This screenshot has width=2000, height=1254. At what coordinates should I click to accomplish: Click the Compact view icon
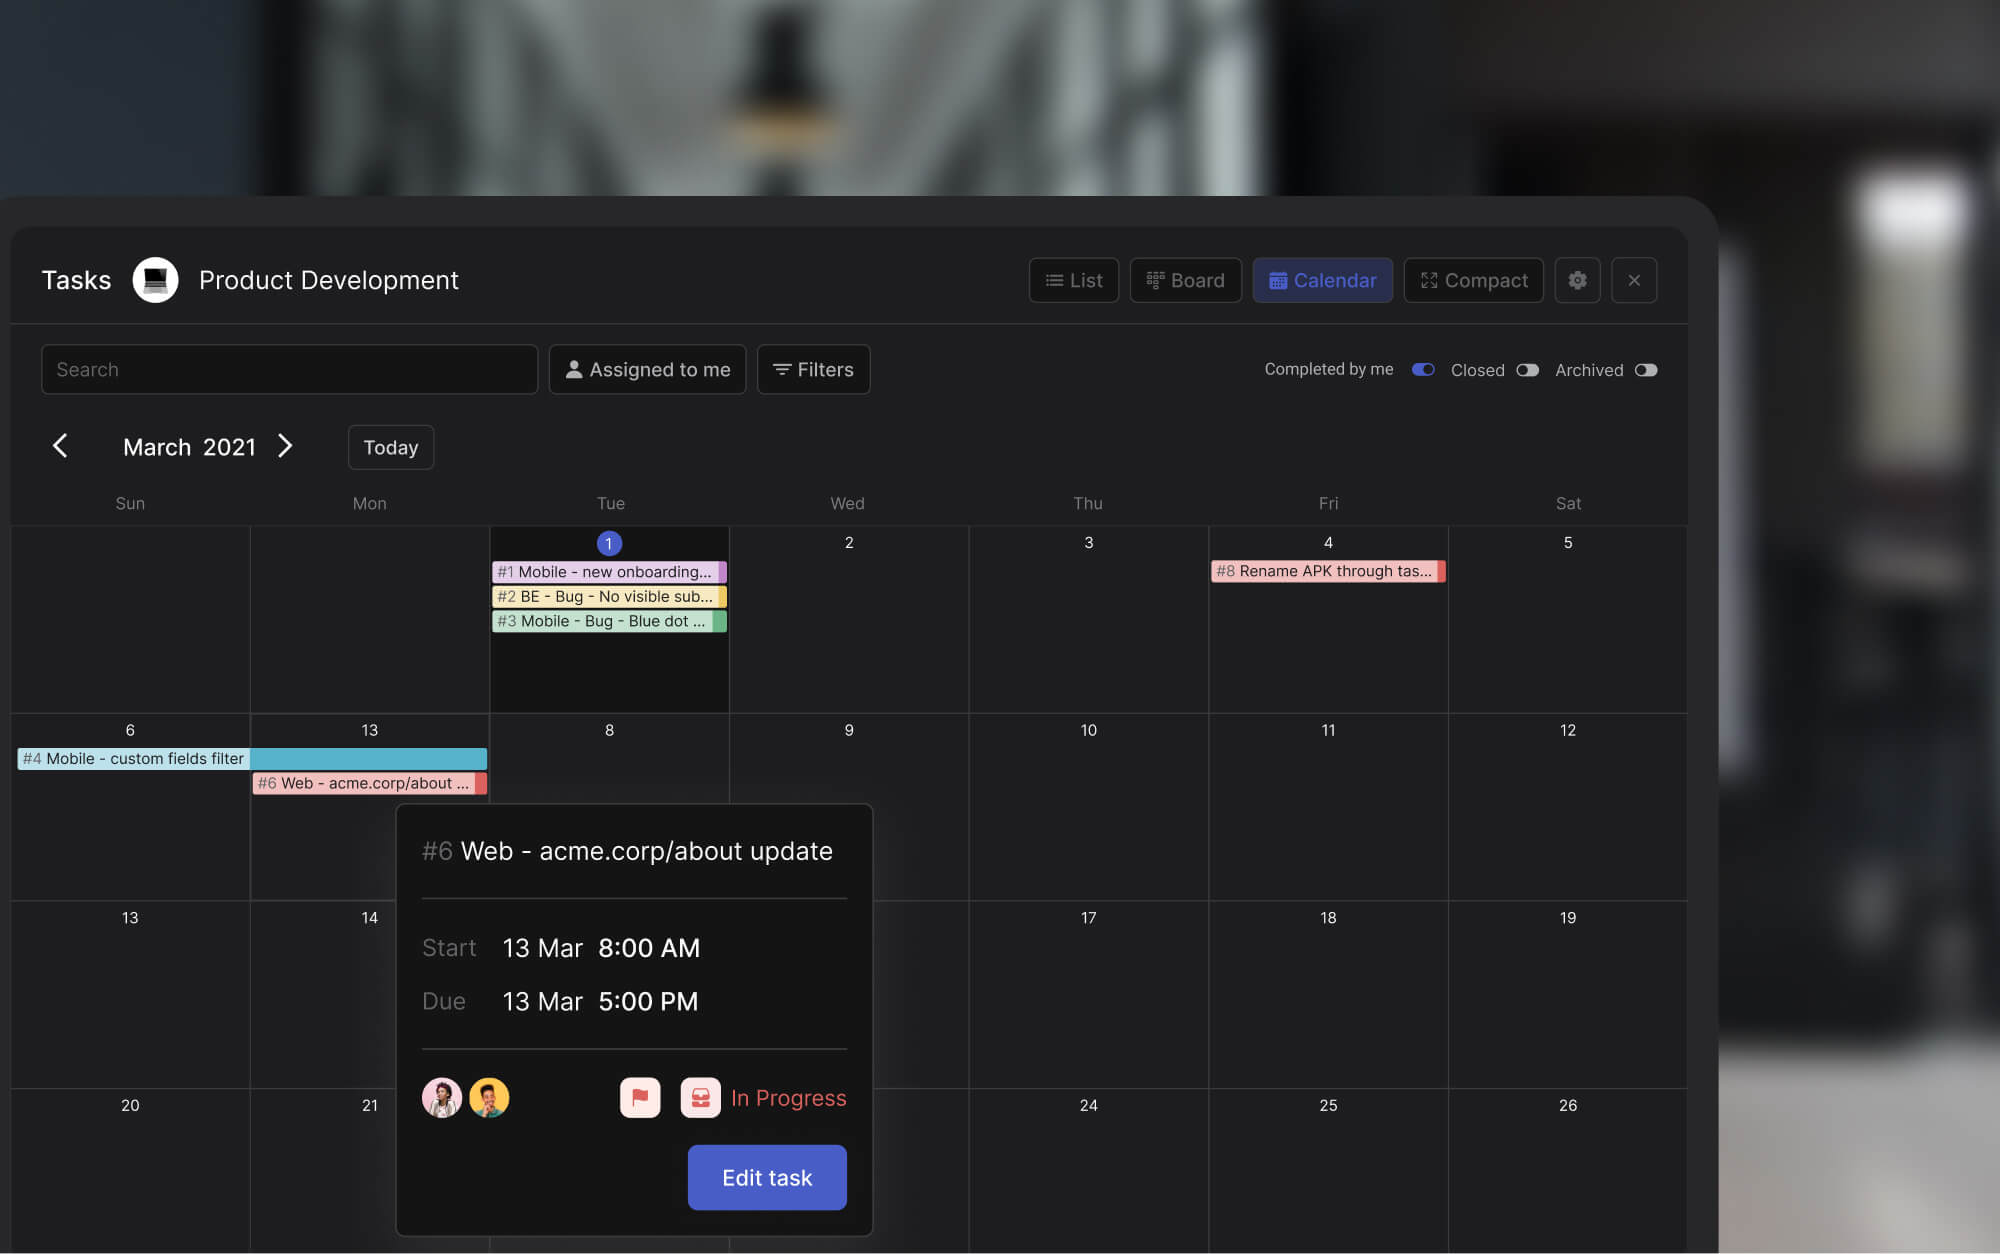point(1430,280)
